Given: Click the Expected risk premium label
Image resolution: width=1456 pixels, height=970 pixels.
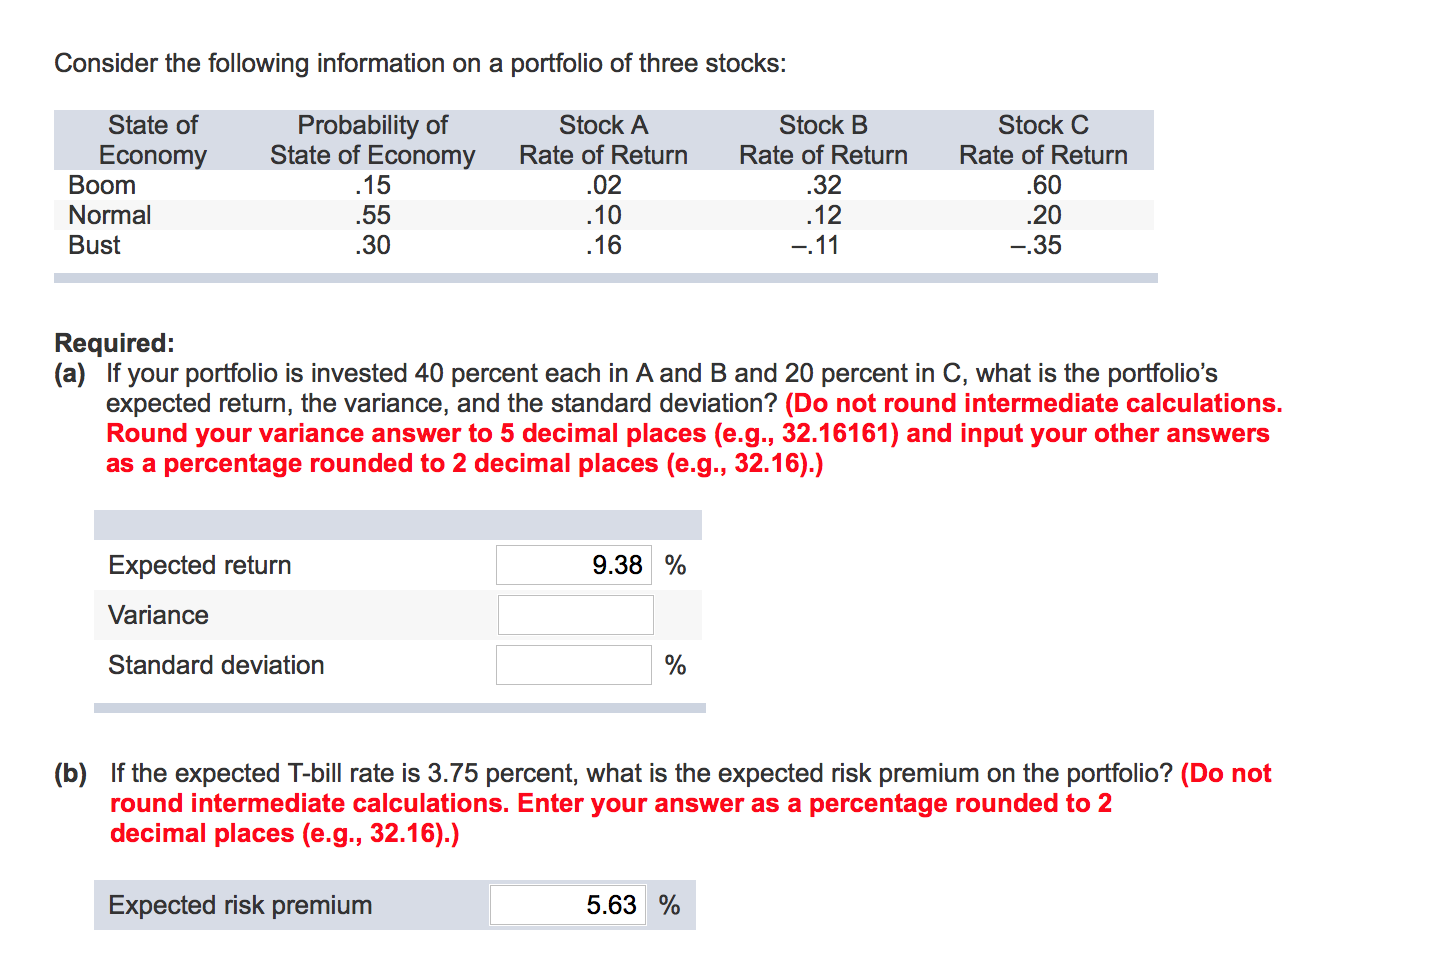Looking at the screenshot, I should click(x=240, y=904).
